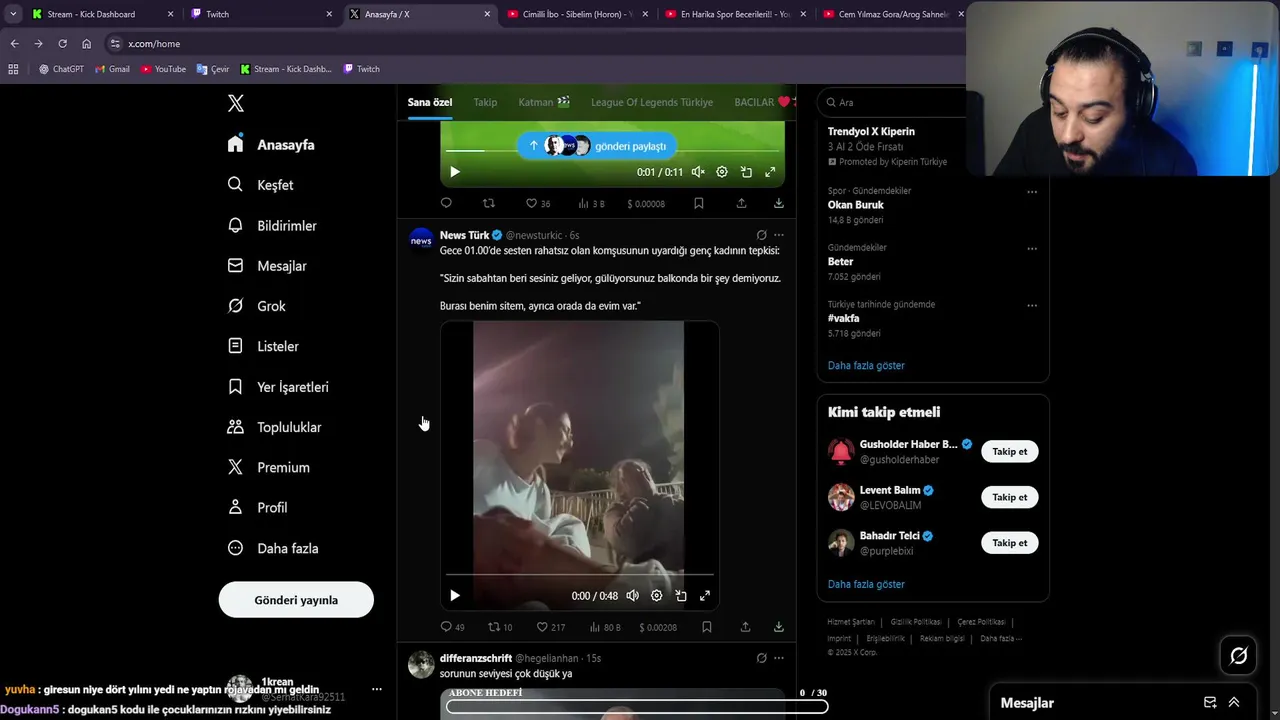Viewport: 1280px width, 720px height.
Task: Open Keşfet search page
Action: [260, 185]
